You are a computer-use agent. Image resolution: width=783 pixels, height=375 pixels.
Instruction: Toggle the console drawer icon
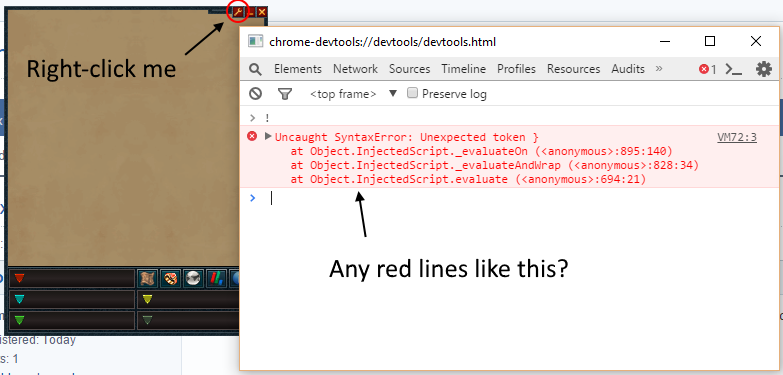point(733,69)
